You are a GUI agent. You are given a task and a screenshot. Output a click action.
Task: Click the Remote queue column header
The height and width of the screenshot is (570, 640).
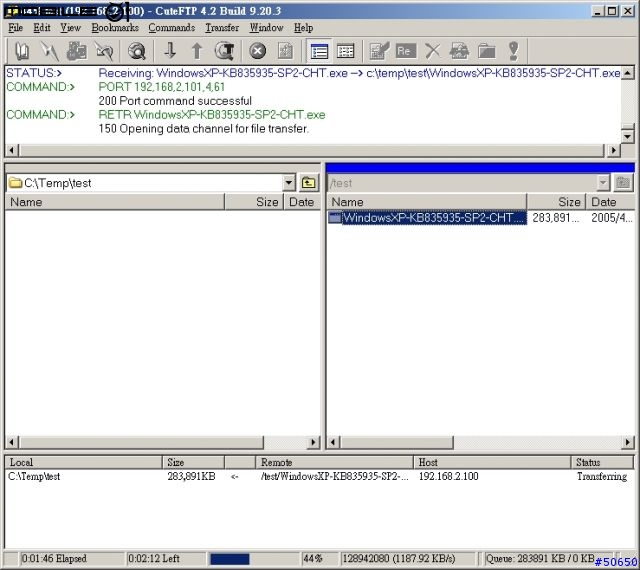pos(334,462)
